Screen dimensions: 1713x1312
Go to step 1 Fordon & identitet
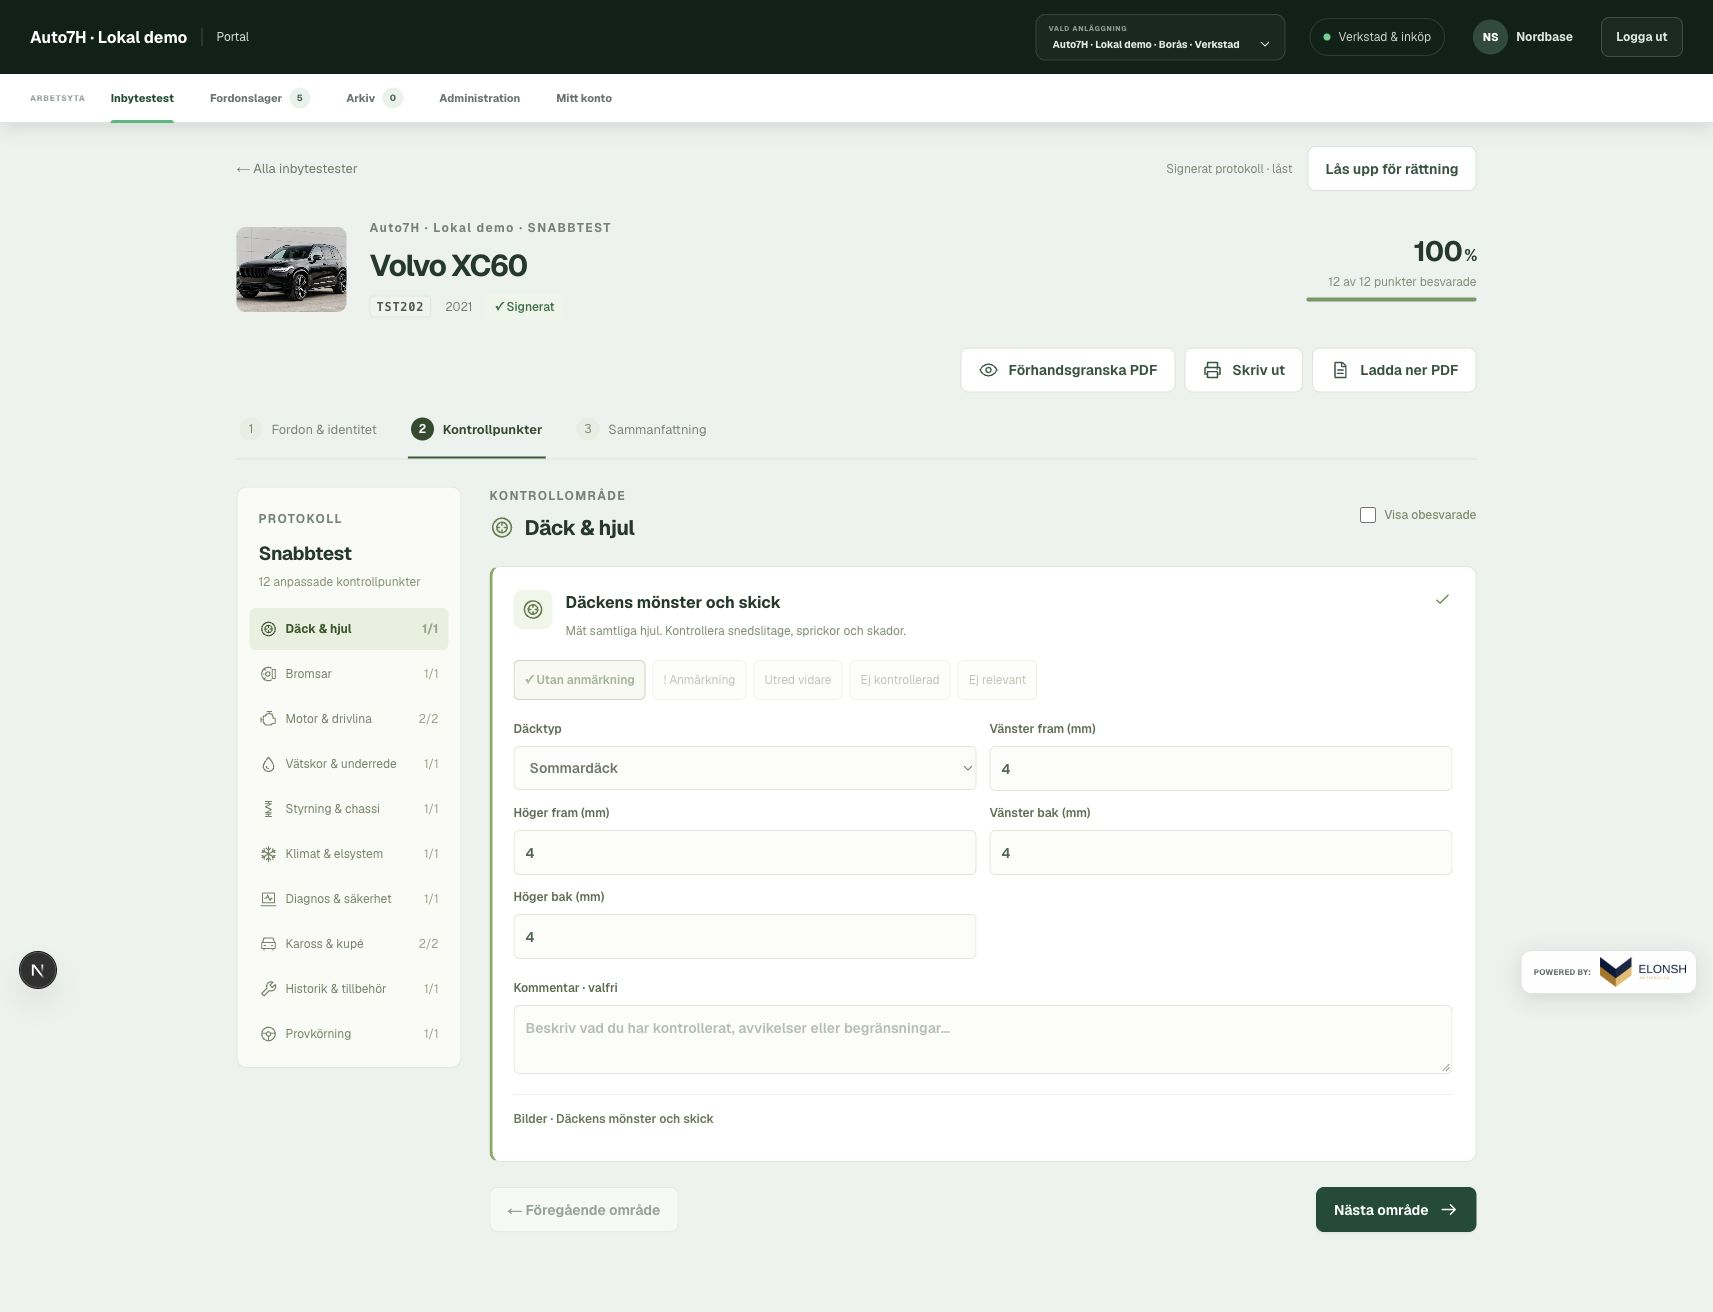[309, 429]
